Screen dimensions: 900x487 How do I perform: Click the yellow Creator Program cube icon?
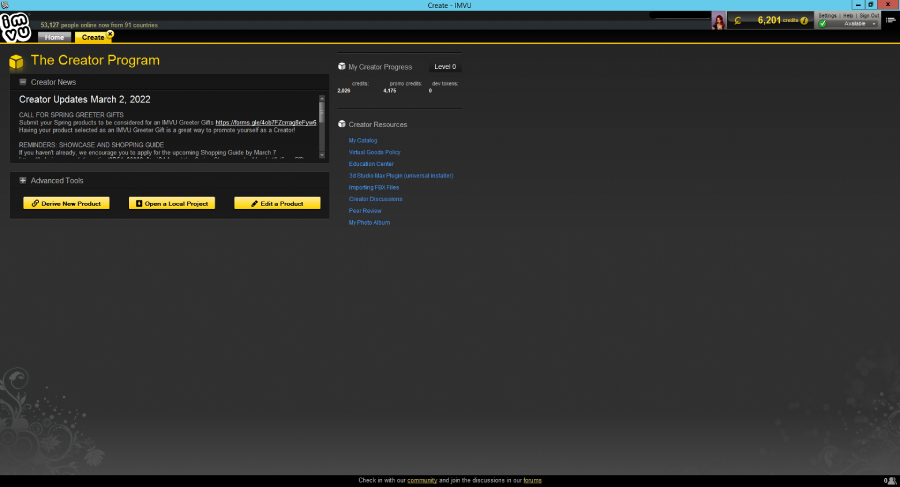click(16, 61)
